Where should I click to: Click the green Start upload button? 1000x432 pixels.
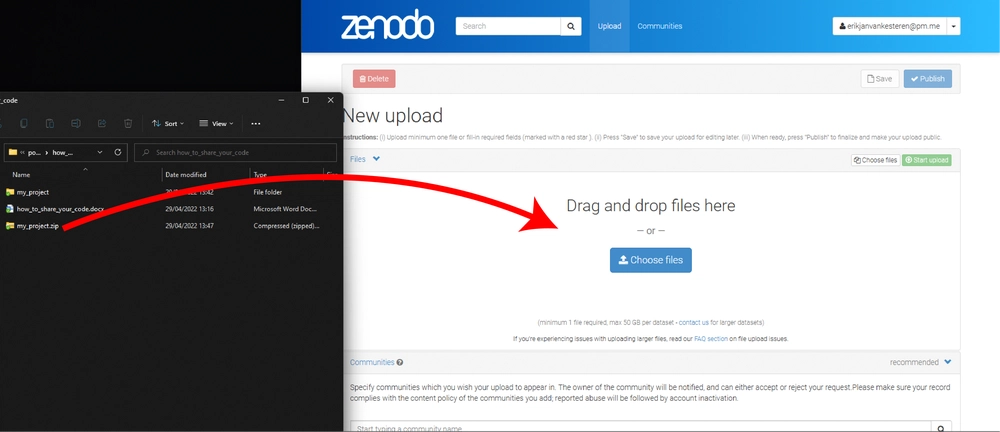pos(927,160)
